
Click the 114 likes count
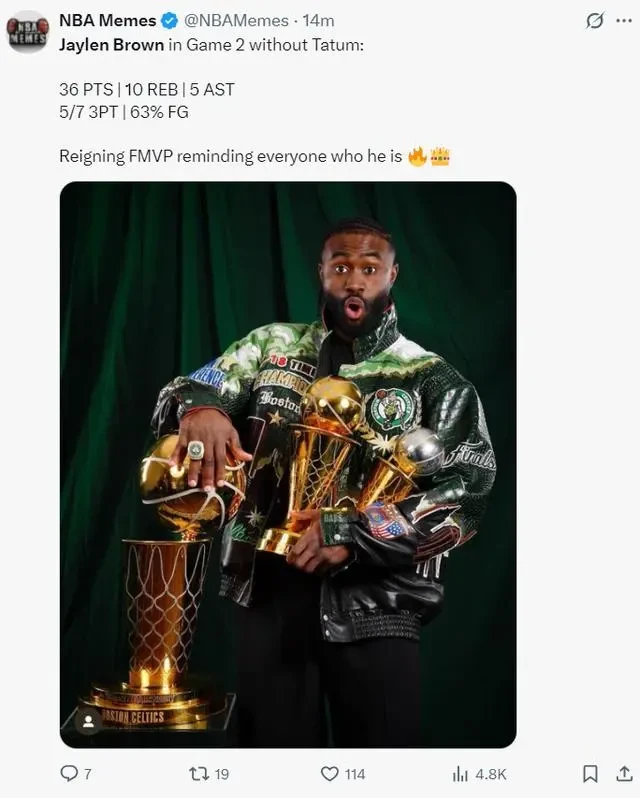[x=355, y=774]
